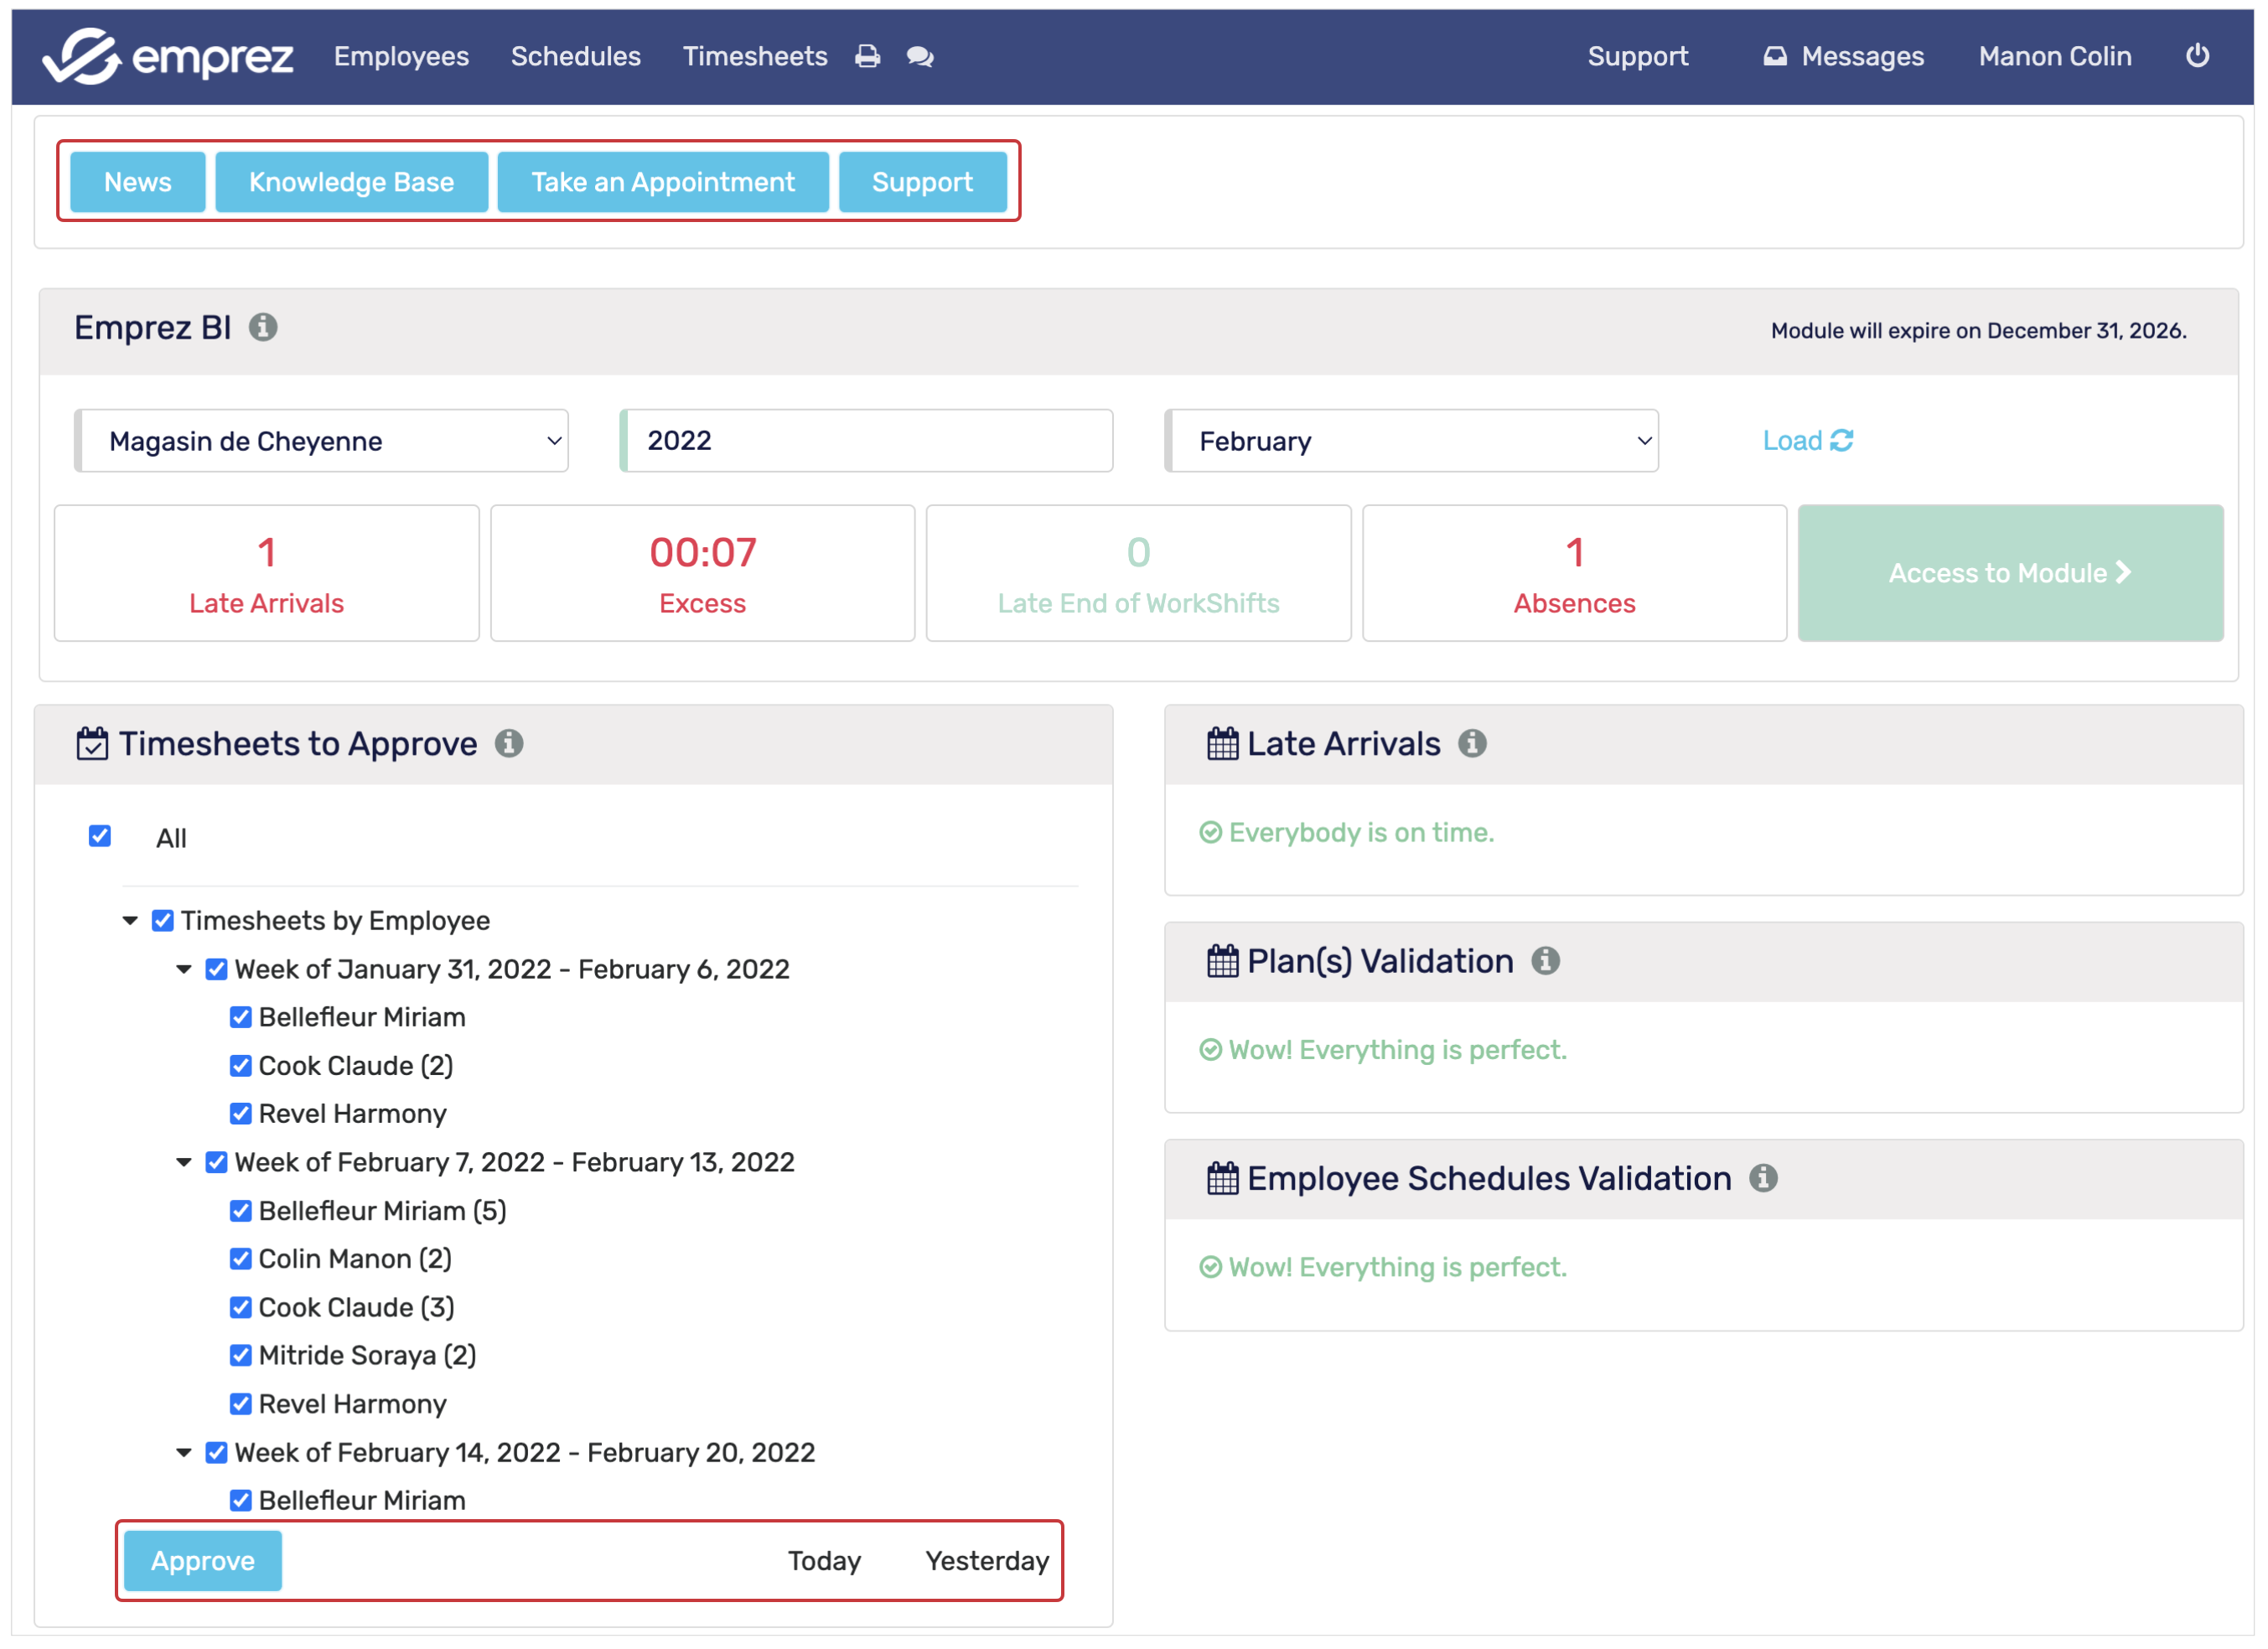Click the power logout icon

pyautogui.click(x=2196, y=56)
